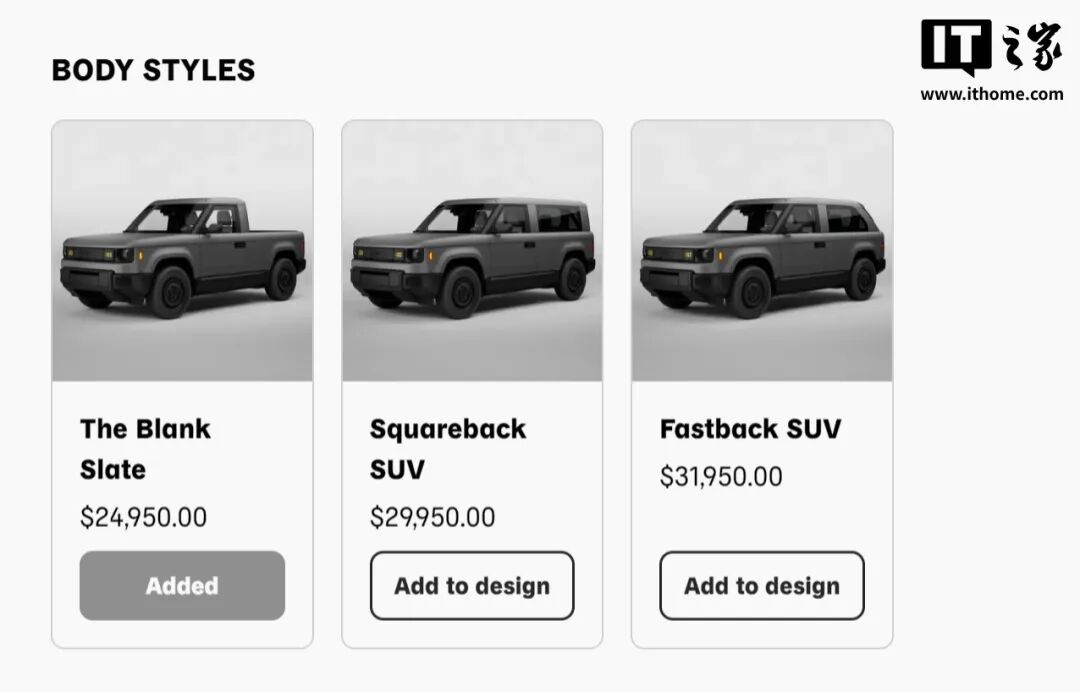Open the Squareback SUV vehicle image

472,251
